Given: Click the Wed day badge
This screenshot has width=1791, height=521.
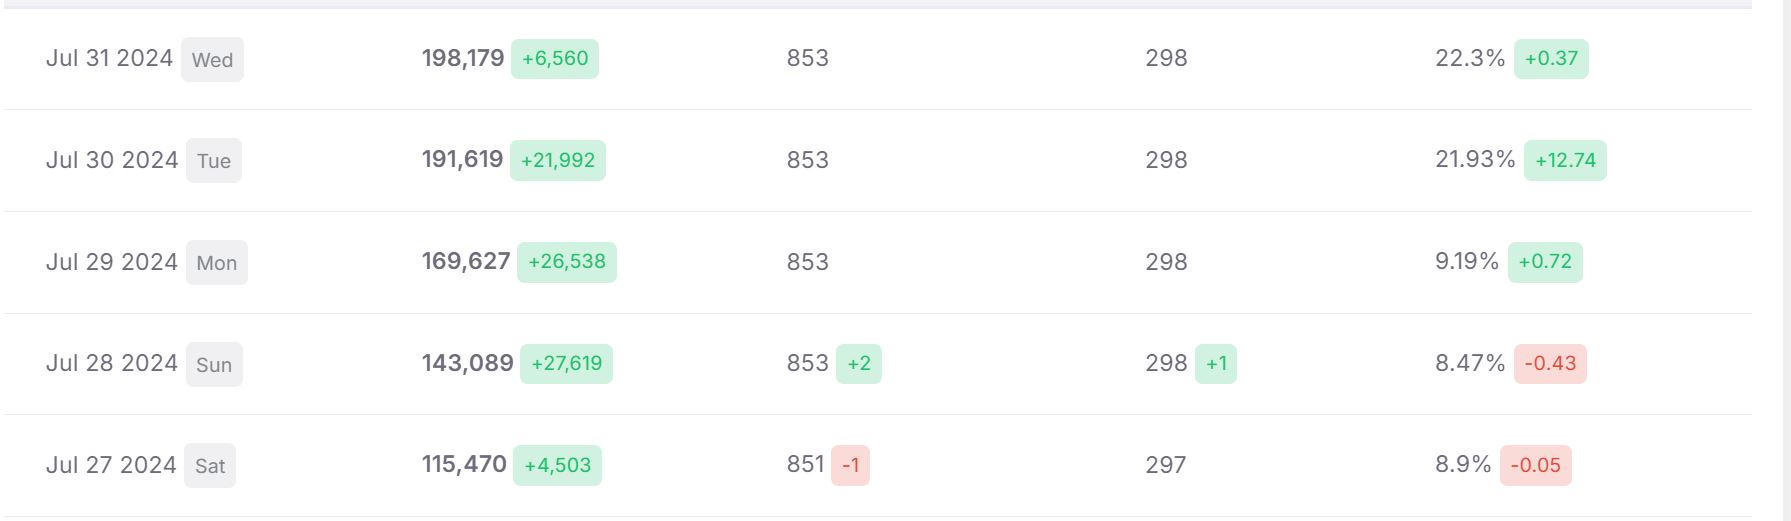Looking at the screenshot, I should pyautogui.click(x=212, y=60).
